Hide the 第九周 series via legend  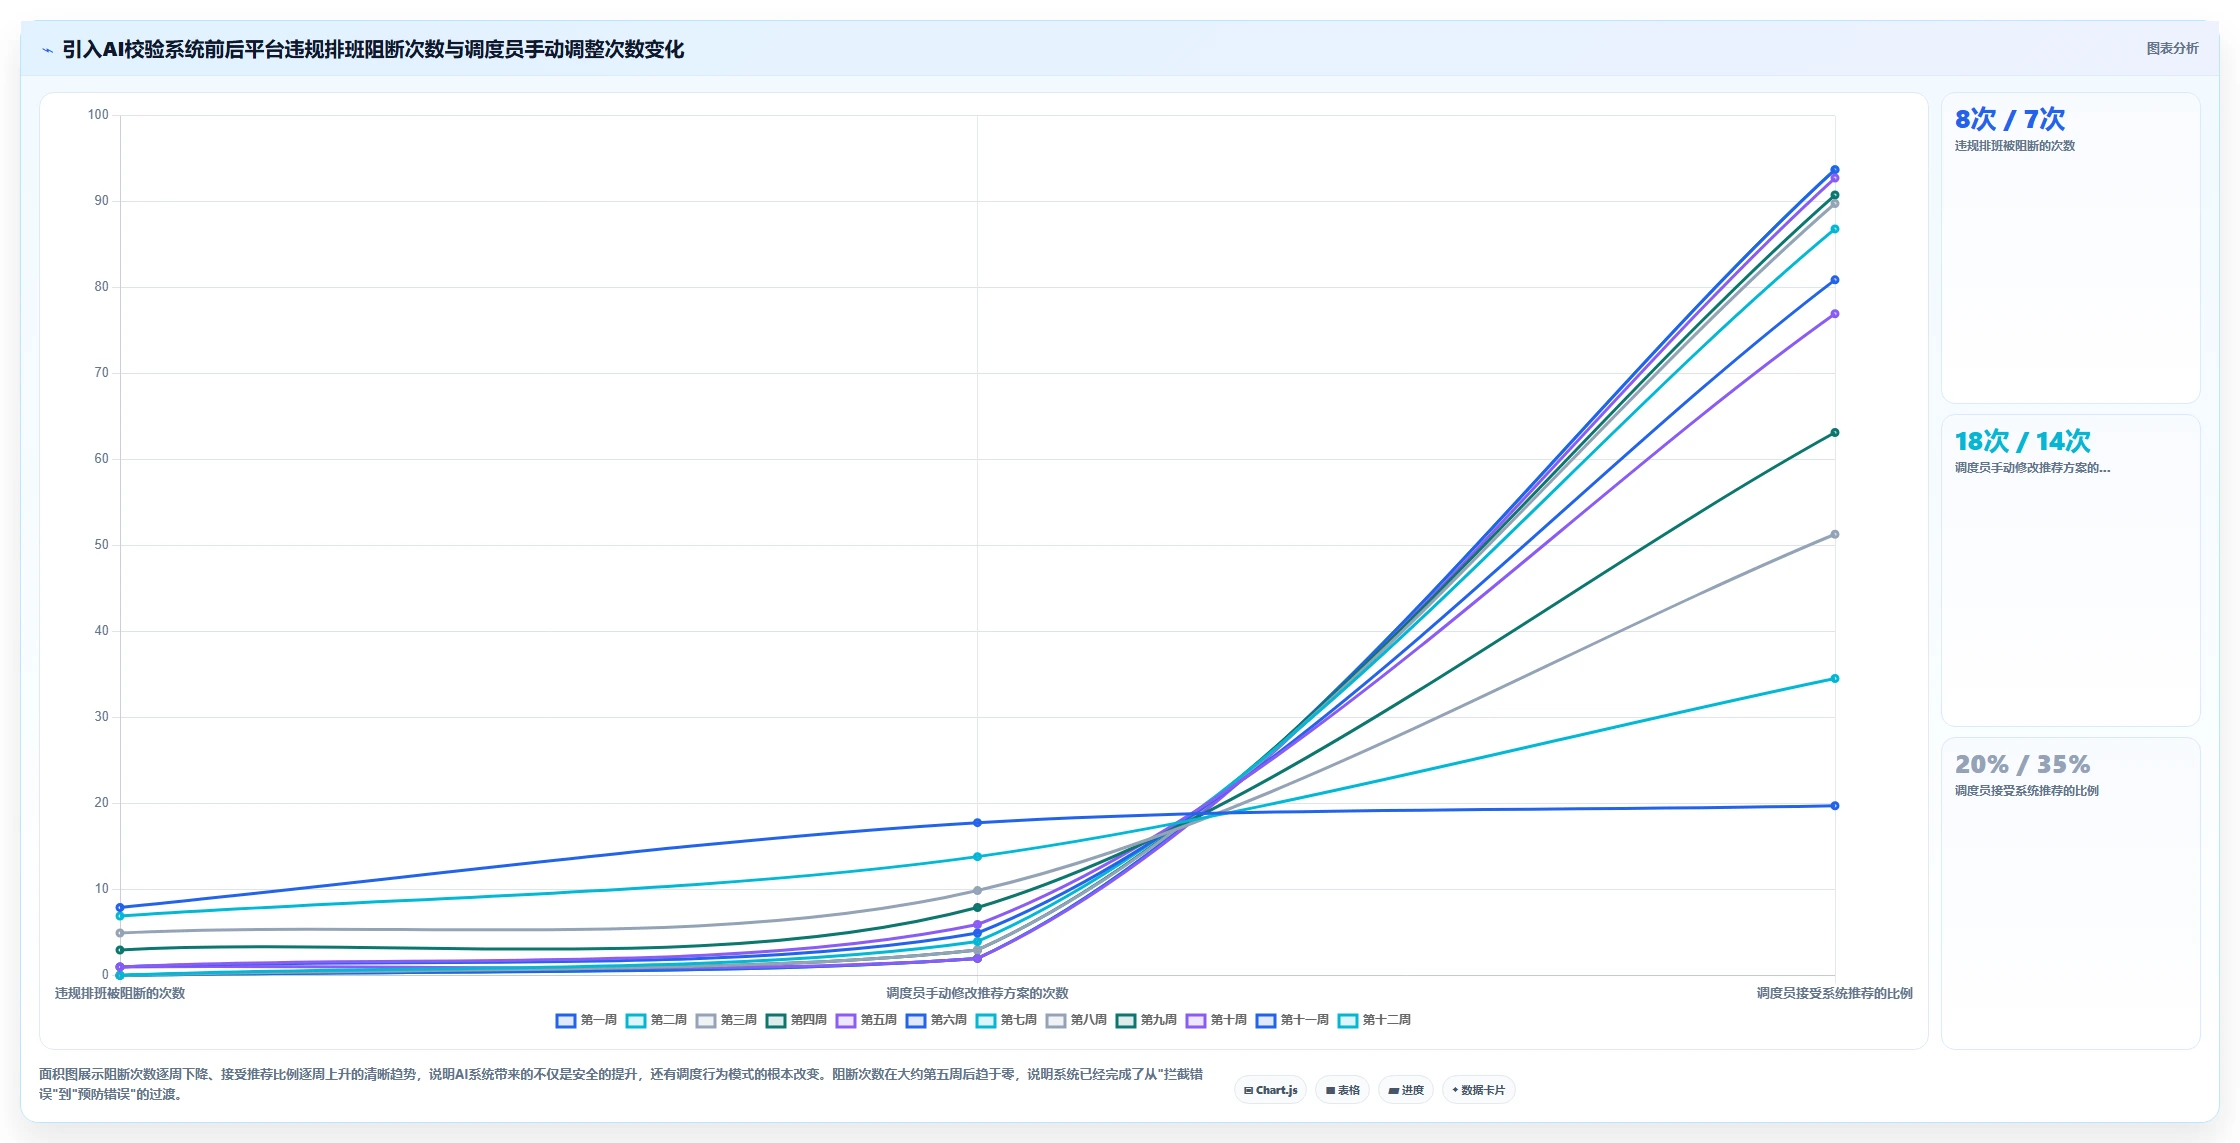pos(1146,1020)
